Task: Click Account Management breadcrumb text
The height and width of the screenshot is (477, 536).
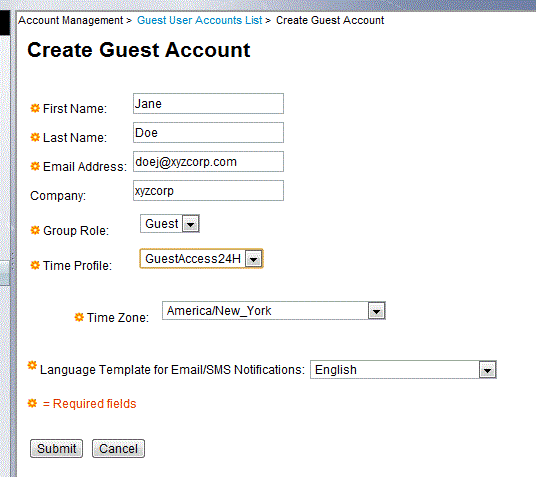Action: [71, 20]
